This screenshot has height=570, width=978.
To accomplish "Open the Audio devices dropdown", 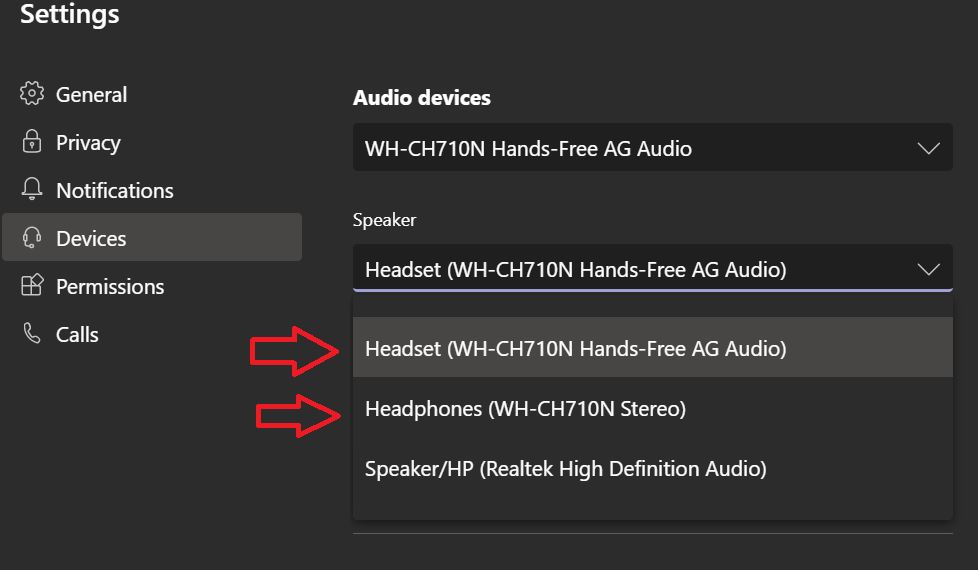I will point(652,147).
